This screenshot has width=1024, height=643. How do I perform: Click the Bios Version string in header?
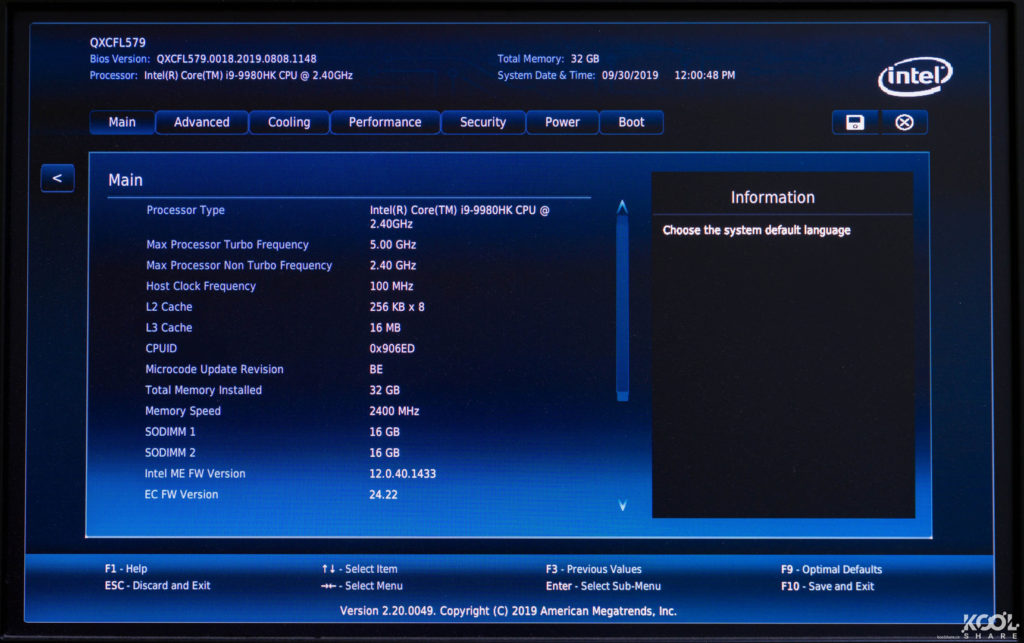(236, 59)
